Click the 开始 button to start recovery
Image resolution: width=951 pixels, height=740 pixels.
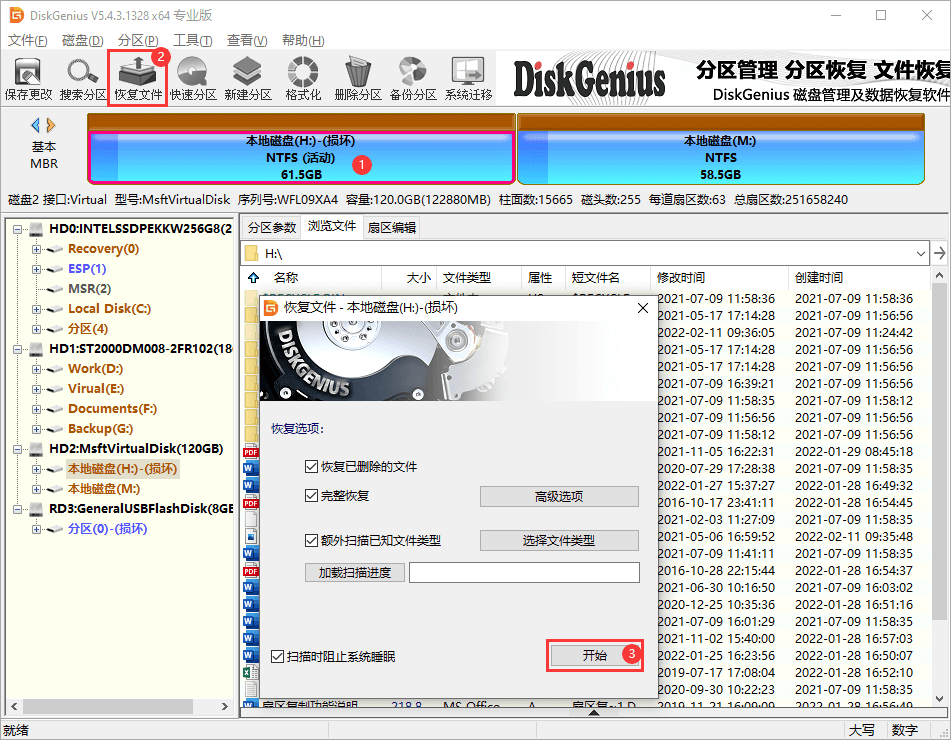[x=595, y=655]
